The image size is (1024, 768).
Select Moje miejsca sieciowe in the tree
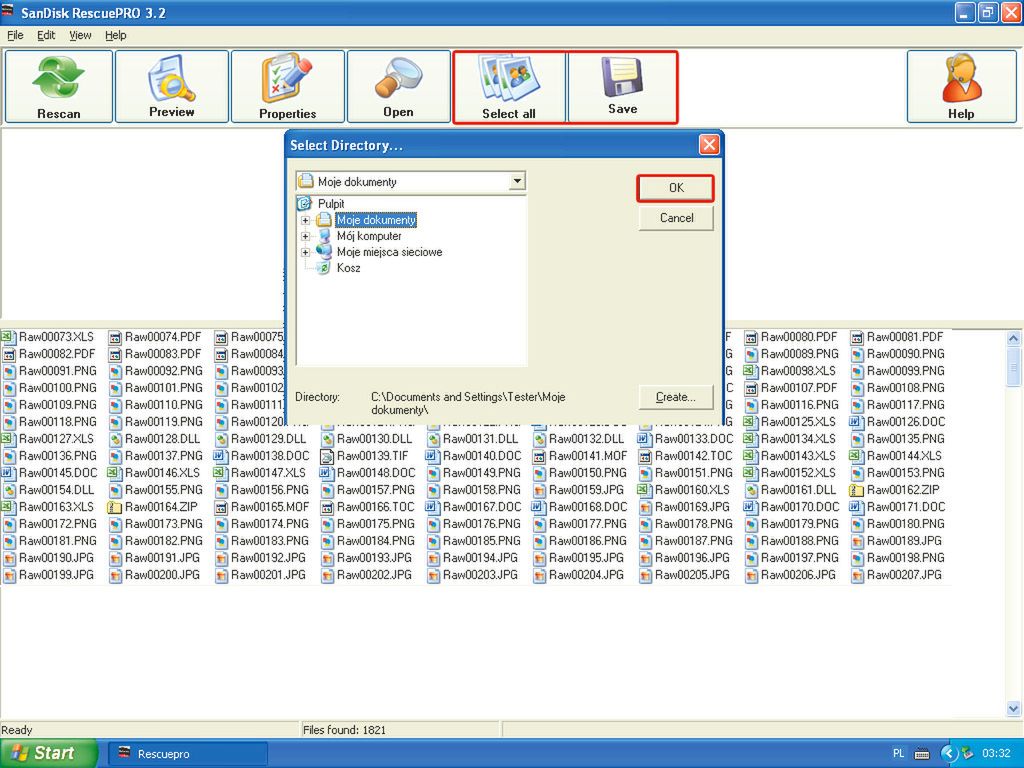[389, 252]
